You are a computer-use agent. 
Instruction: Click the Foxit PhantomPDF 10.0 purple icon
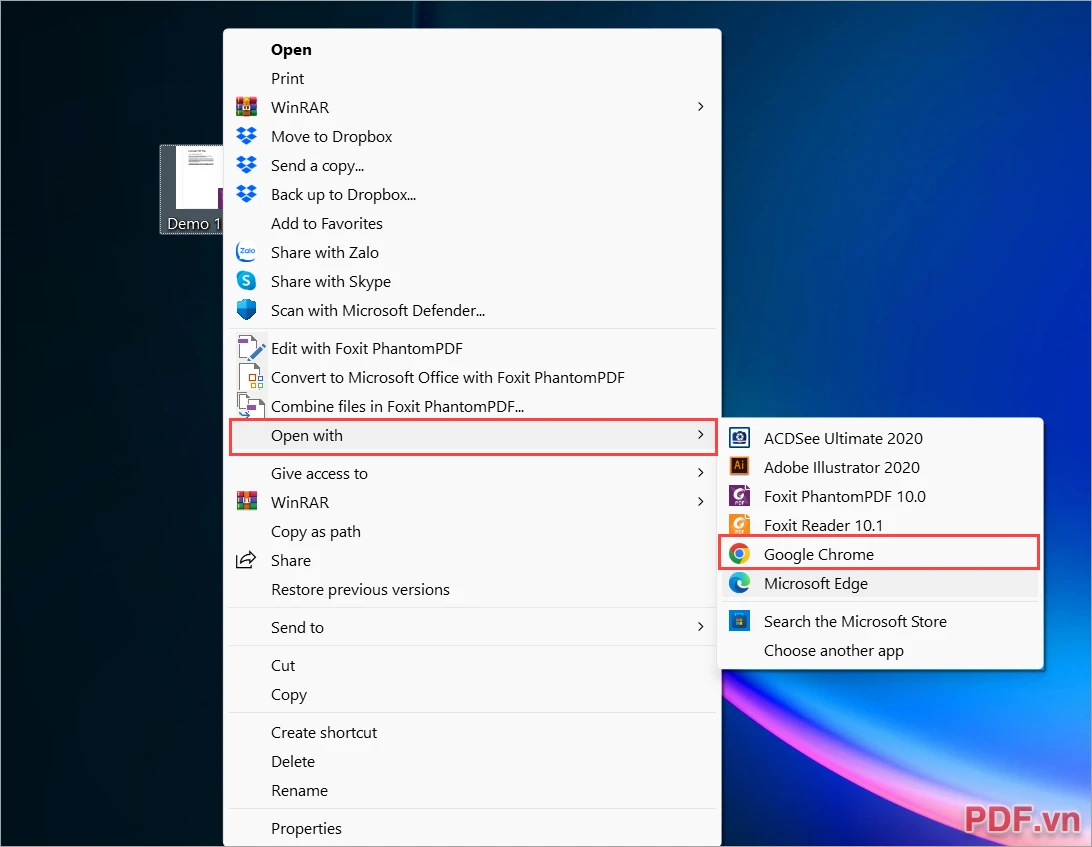pos(740,495)
